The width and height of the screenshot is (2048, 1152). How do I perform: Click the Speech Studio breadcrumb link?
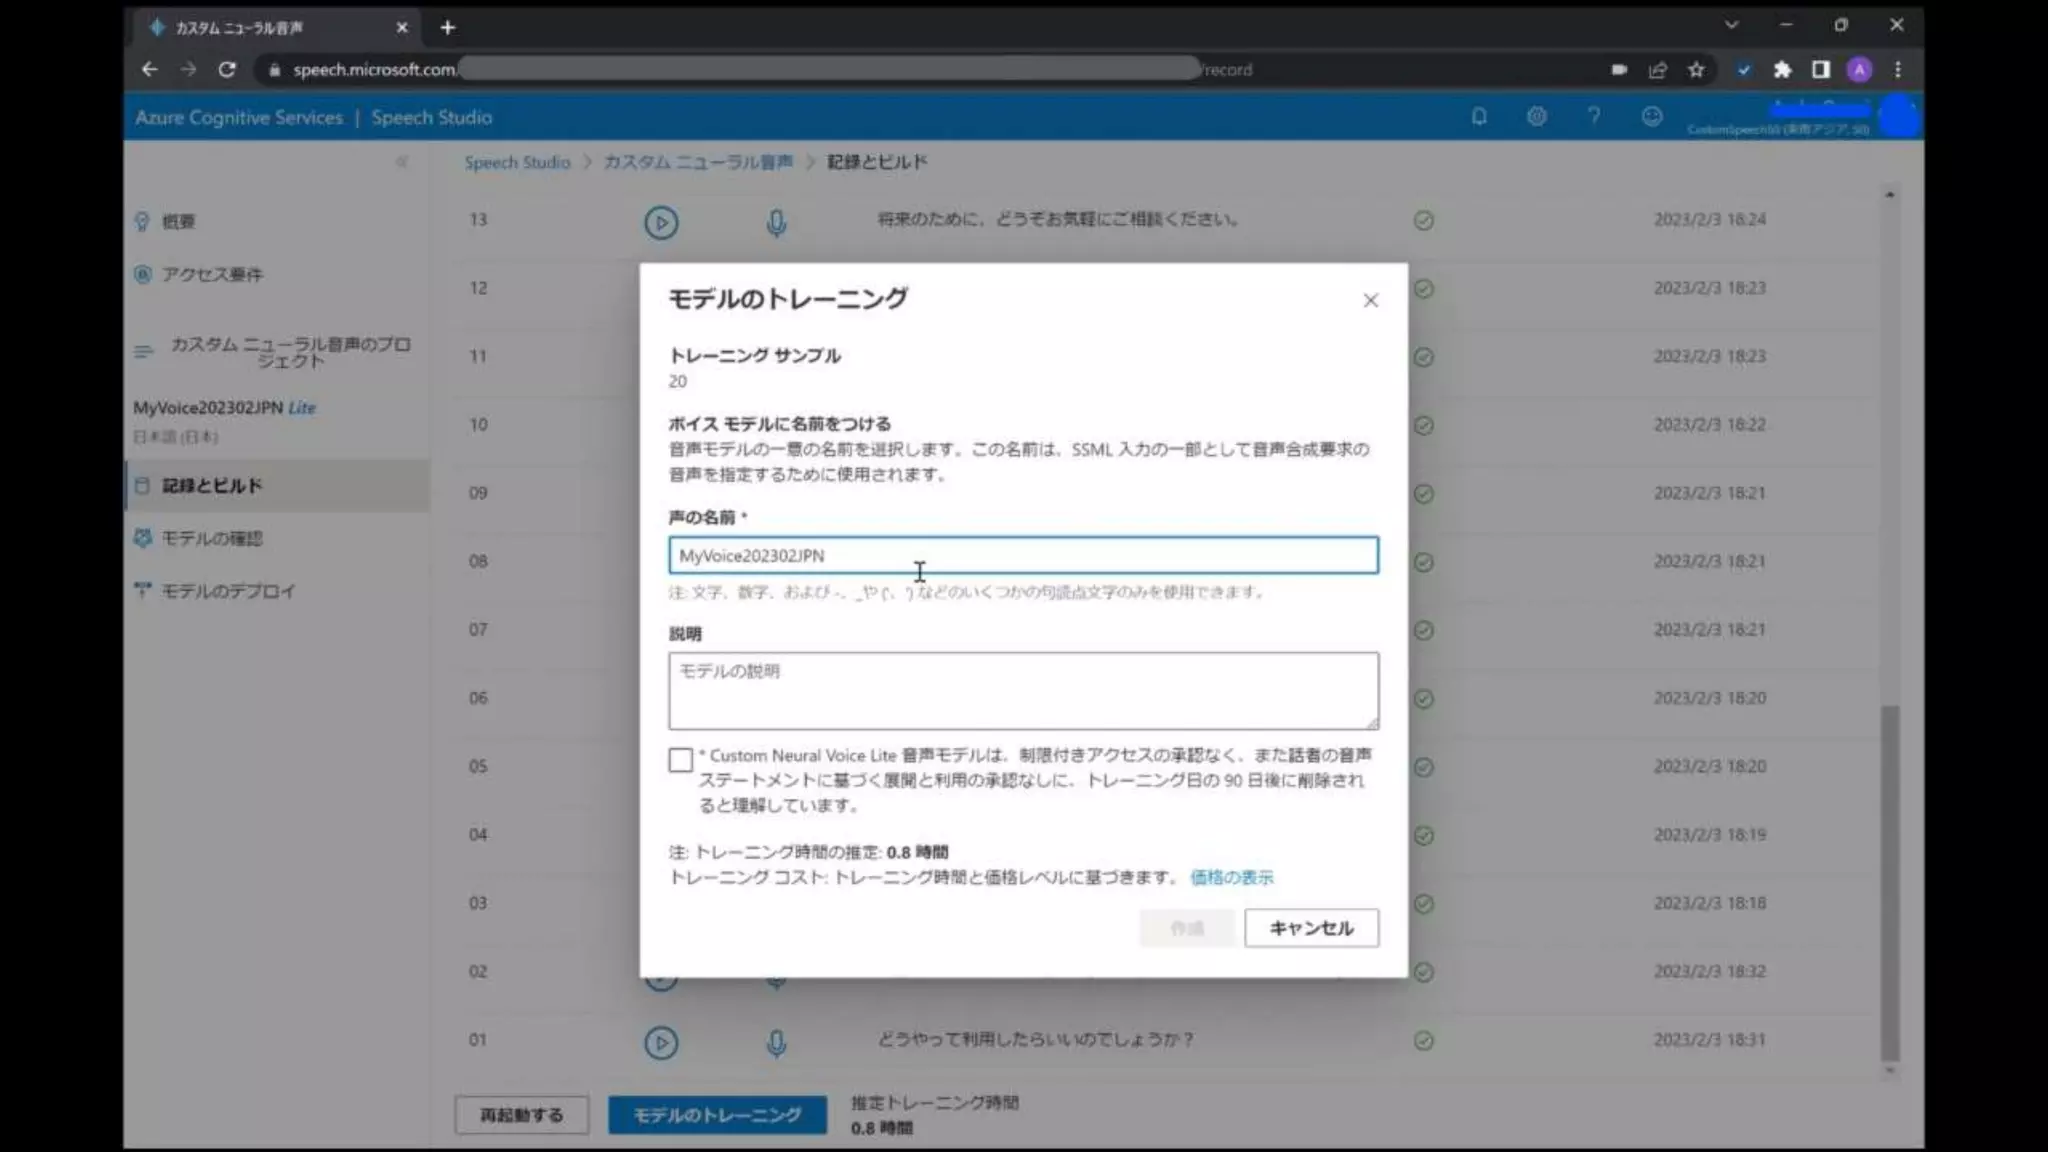[x=517, y=162]
